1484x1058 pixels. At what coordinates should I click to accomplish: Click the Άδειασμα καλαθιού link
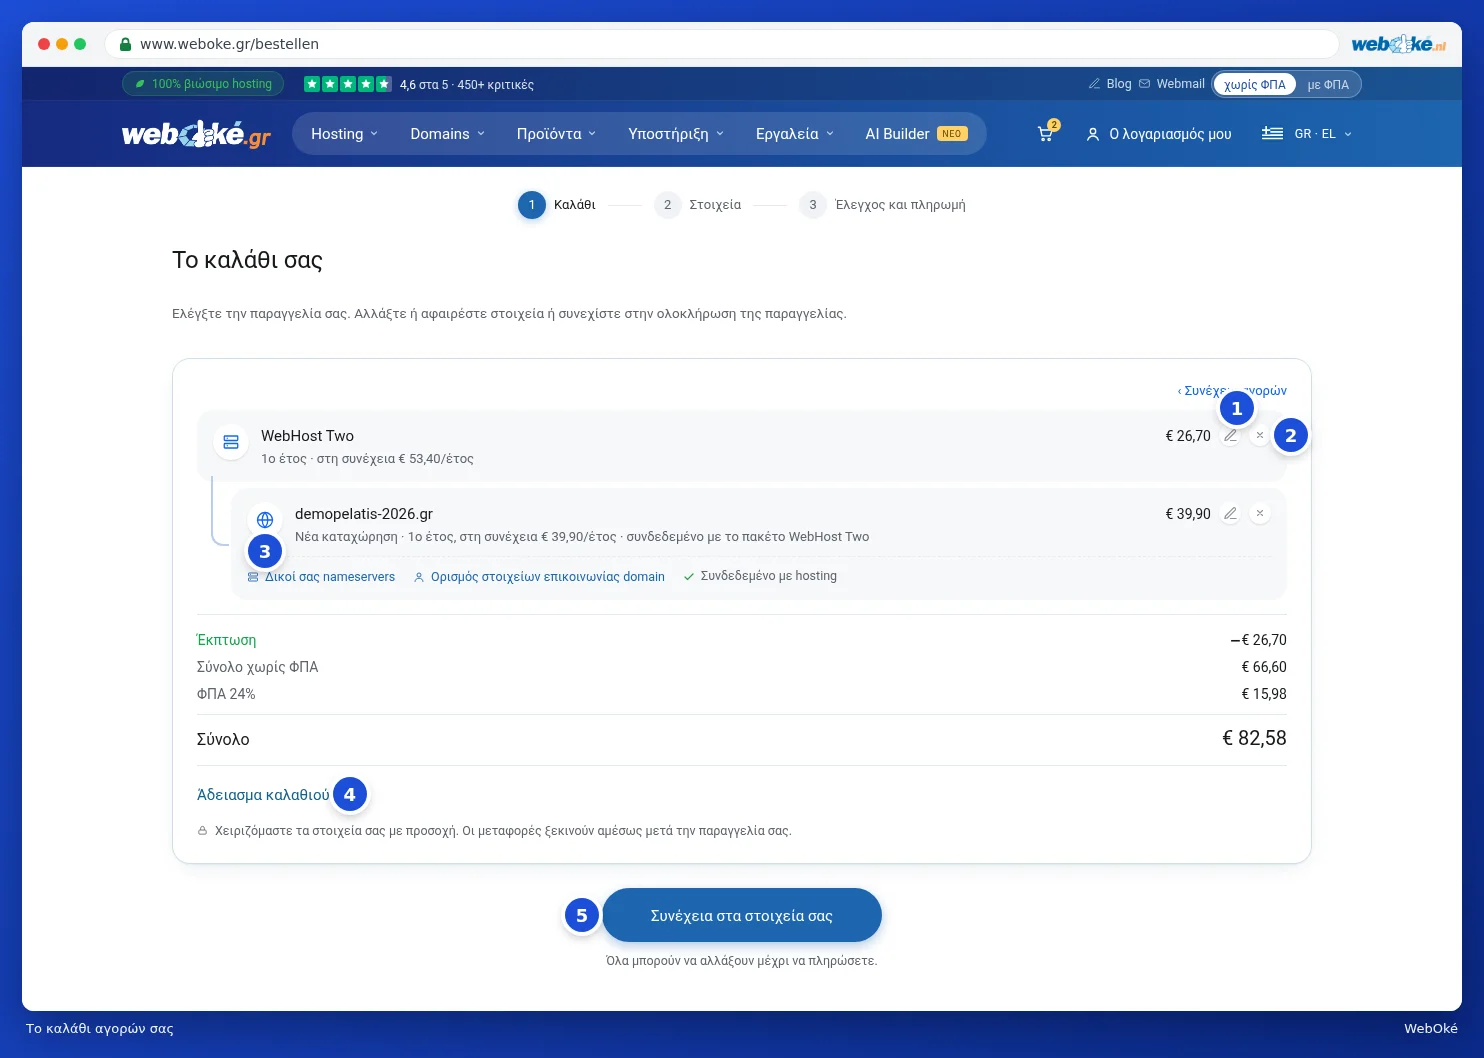click(x=263, y=795)
